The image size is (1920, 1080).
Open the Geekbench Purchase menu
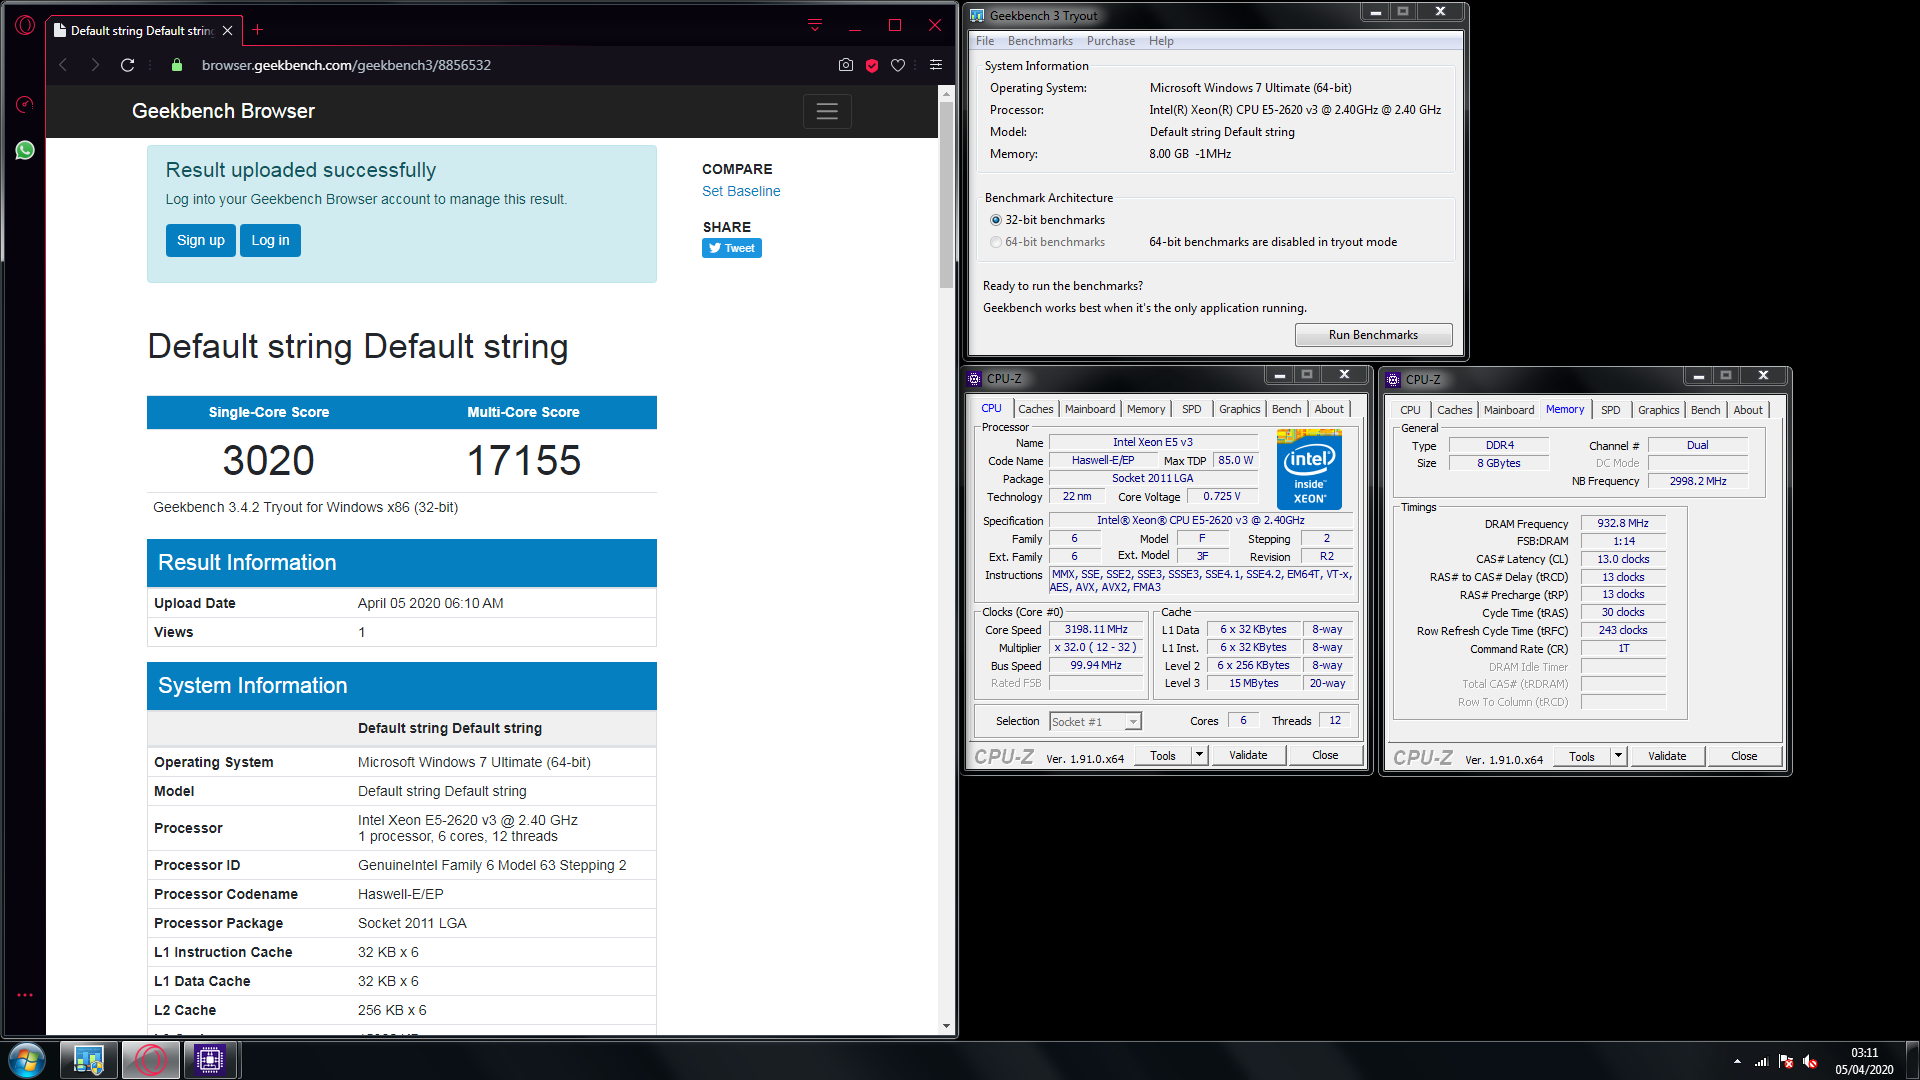click(1111, 41)
